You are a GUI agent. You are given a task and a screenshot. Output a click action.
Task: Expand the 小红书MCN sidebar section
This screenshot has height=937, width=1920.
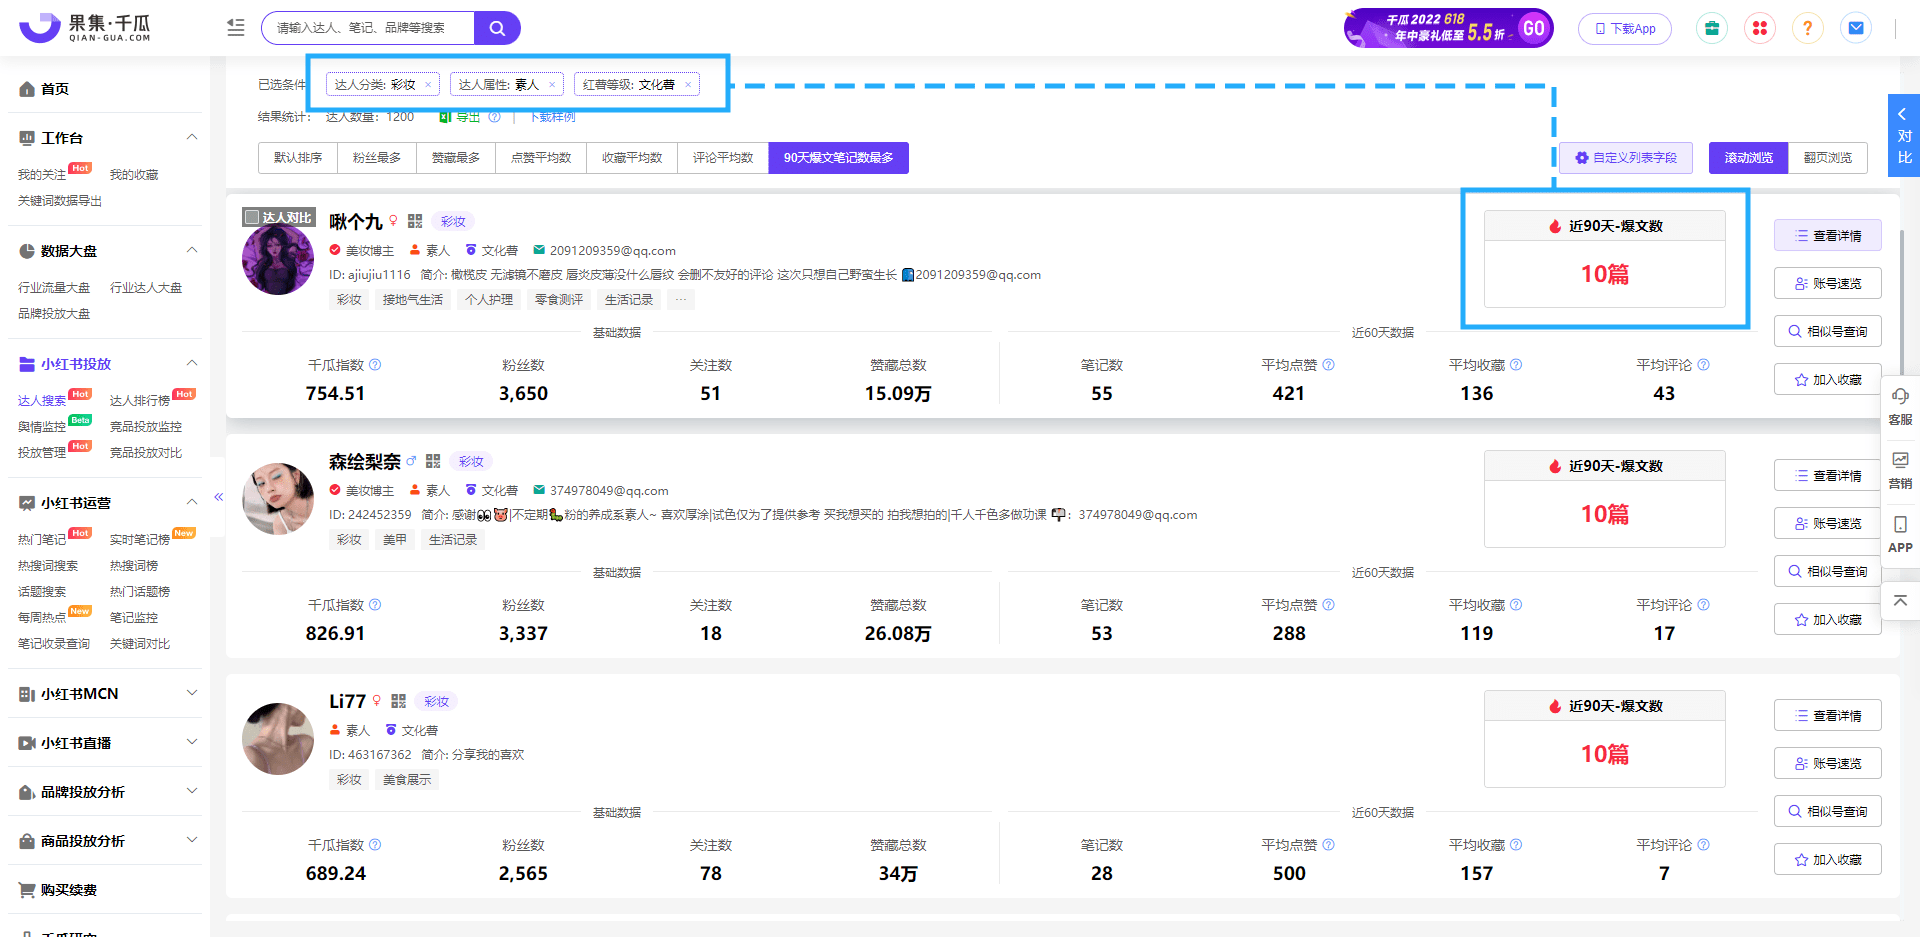[x=192, y=693]
